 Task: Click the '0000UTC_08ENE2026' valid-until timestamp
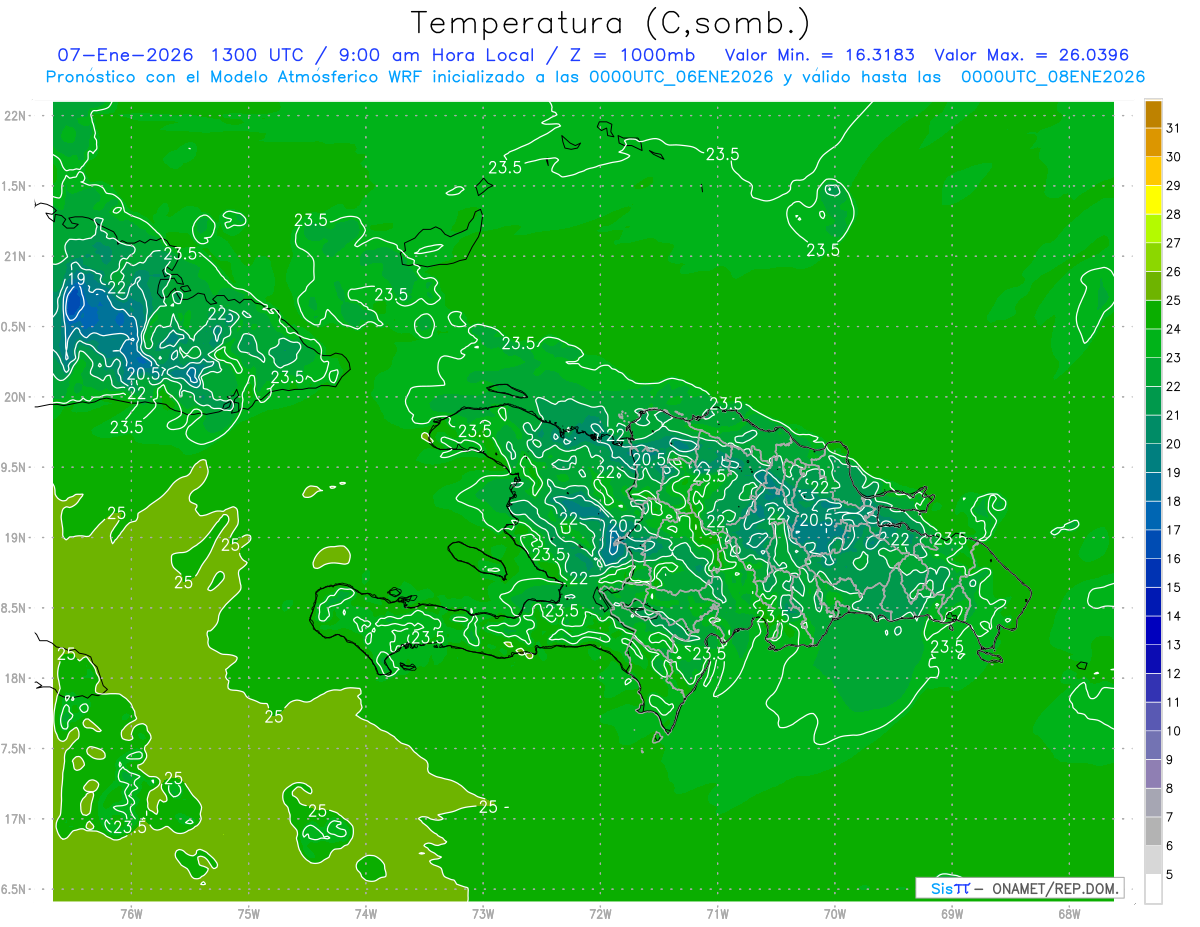point(1052,77)
